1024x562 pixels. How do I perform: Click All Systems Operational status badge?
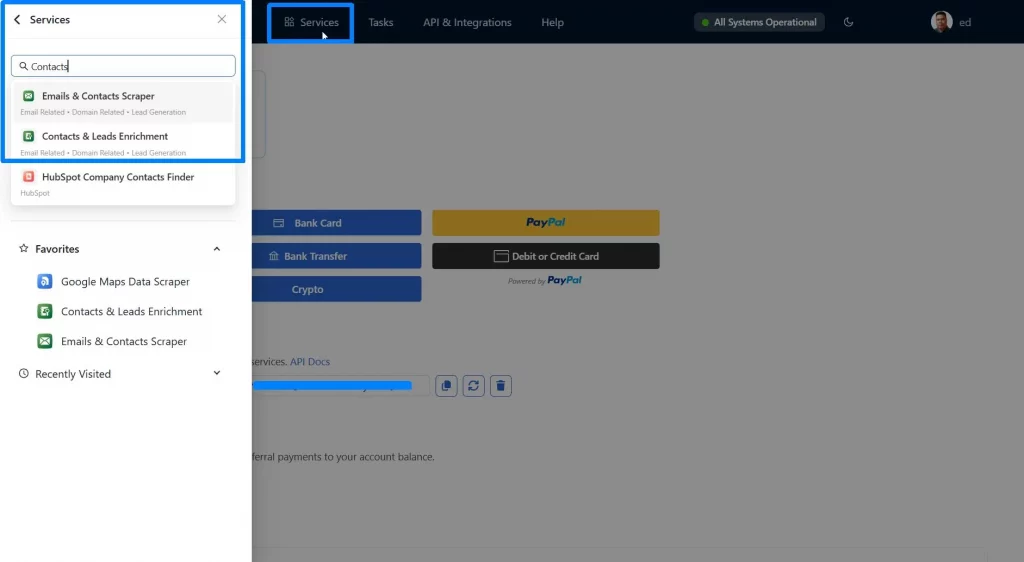pos(759,22)
